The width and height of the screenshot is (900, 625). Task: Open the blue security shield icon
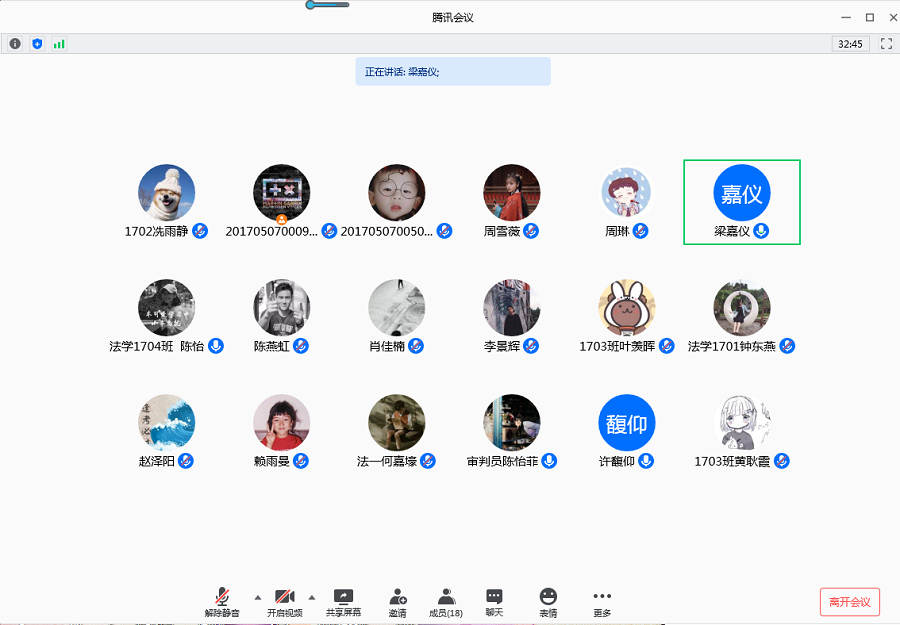point(37,44)
